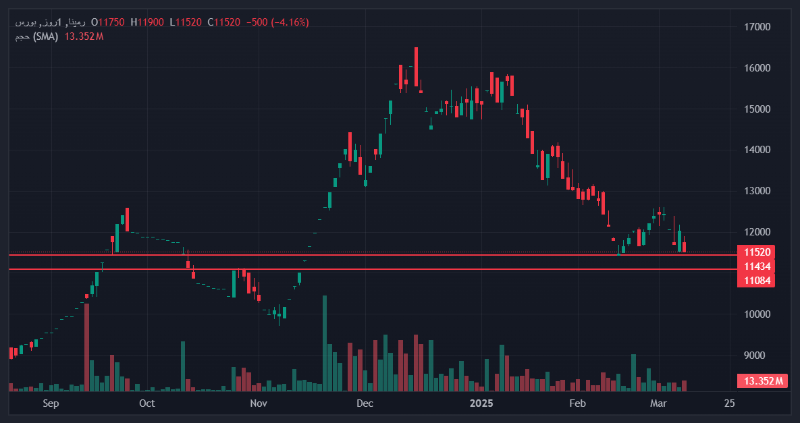Viewport: 800px width, 423px height.
Task: Click the 11084 horizontal line price label
Action: coord(756,280)
